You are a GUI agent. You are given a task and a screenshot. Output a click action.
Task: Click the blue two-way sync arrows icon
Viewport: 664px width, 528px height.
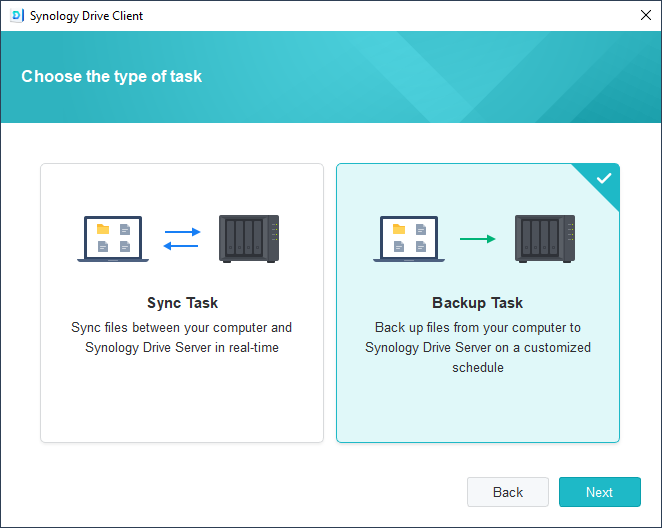point(181,238)
